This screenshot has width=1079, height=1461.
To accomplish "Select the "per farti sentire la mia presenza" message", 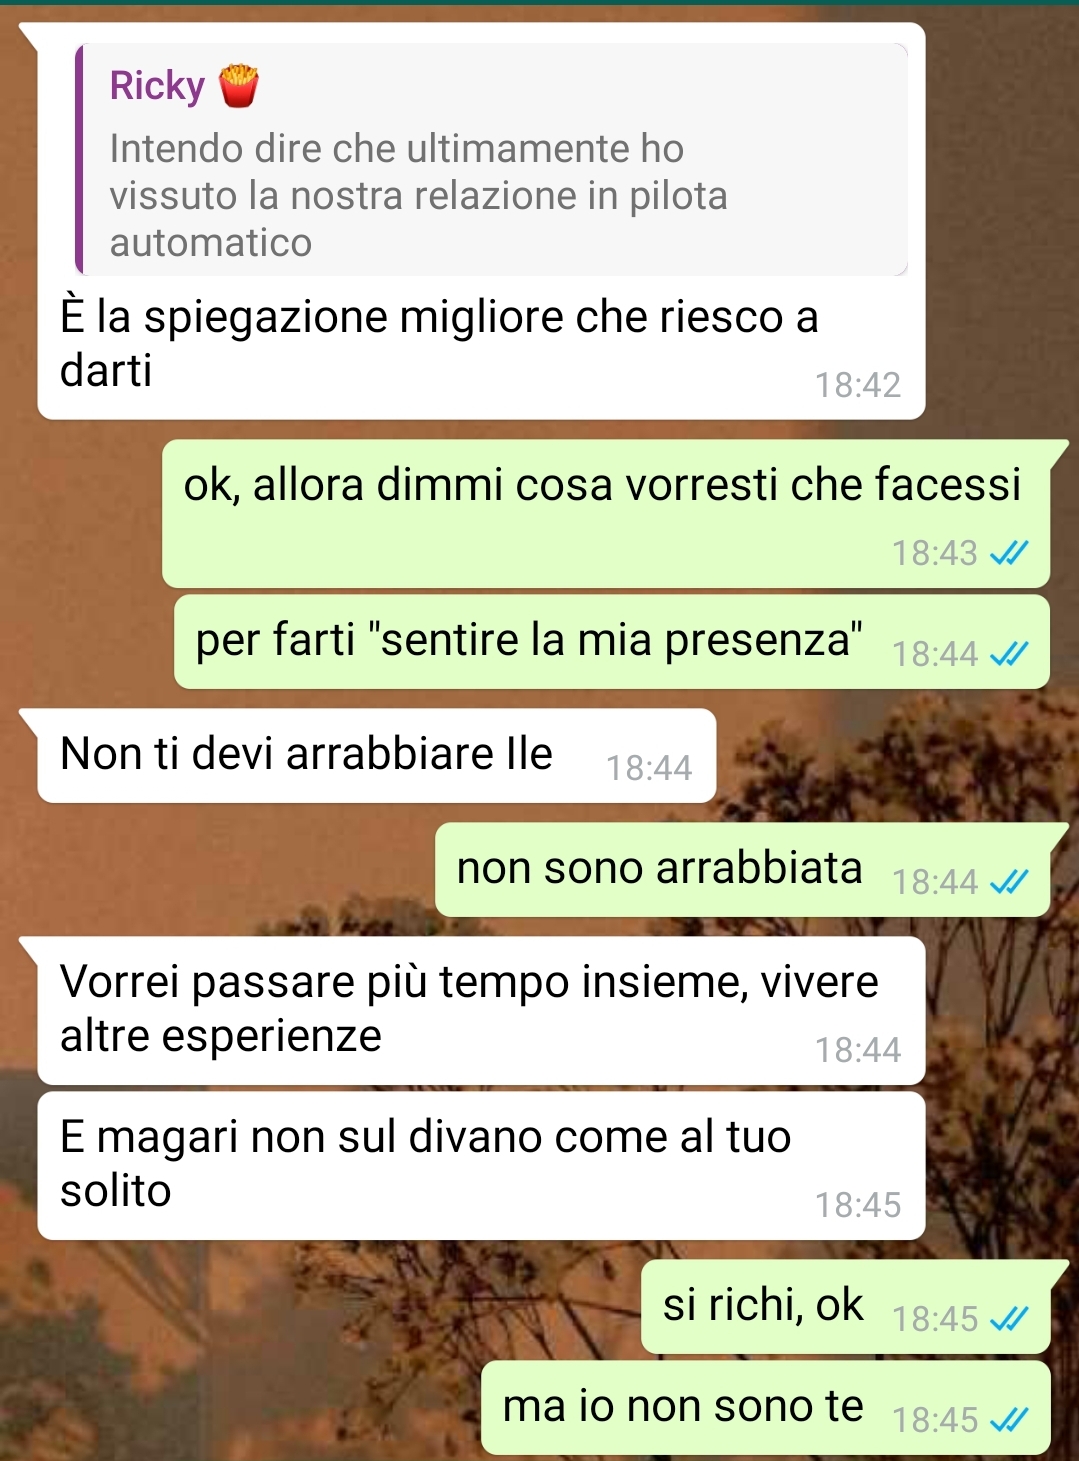I will pyautogui.click(x=612, y=642).
